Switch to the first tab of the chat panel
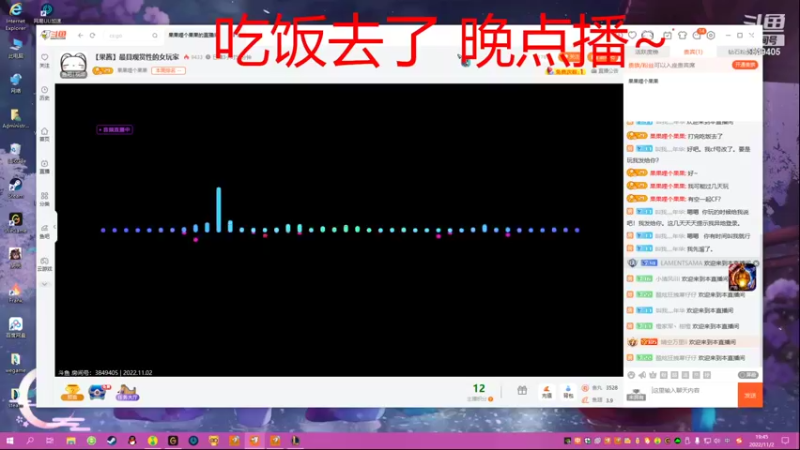The height and width of the screenshot is (450, 800). tap(646, 52)
